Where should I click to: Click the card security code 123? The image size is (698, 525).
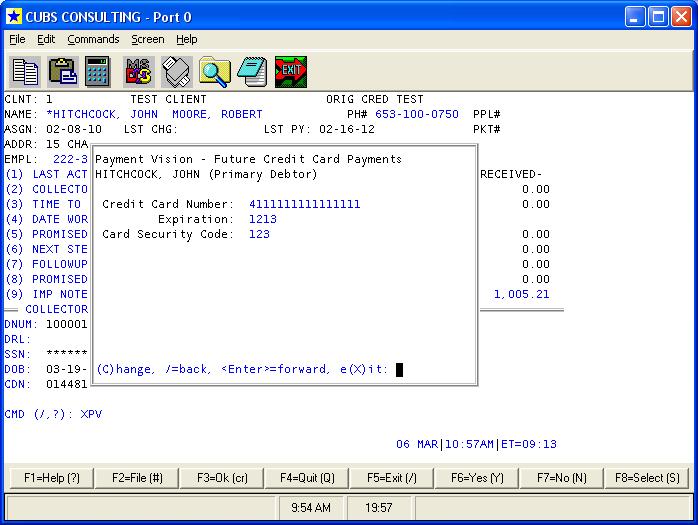click(x=259, y=234)
